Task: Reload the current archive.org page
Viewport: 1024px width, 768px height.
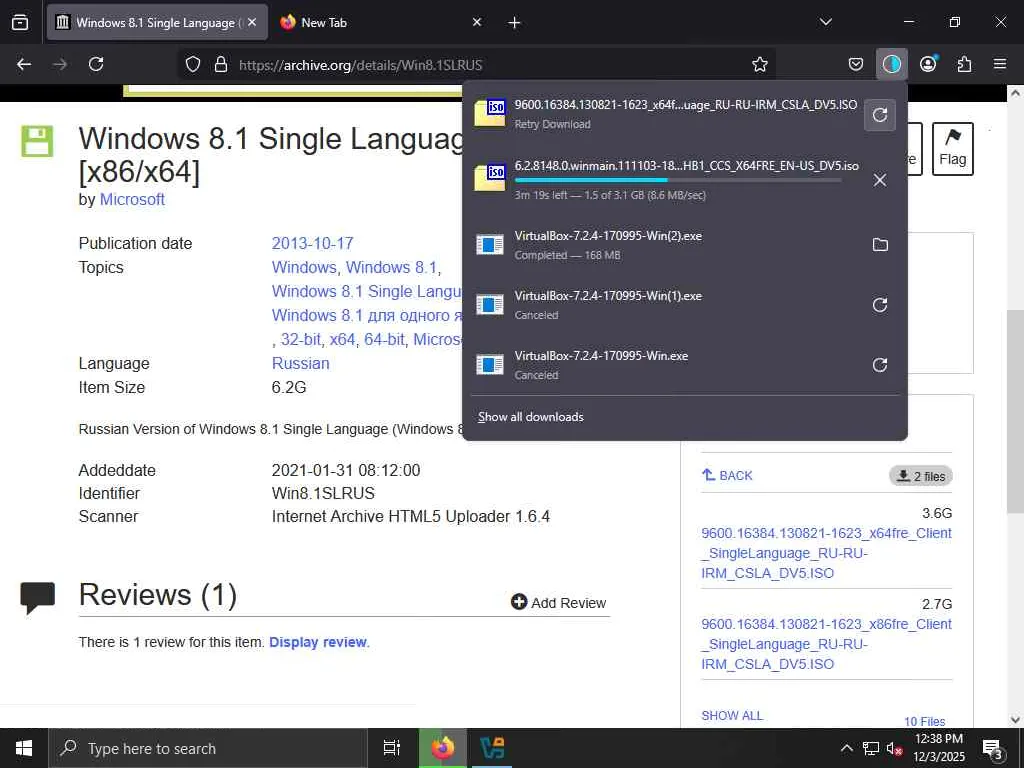Action: point(96,64)
